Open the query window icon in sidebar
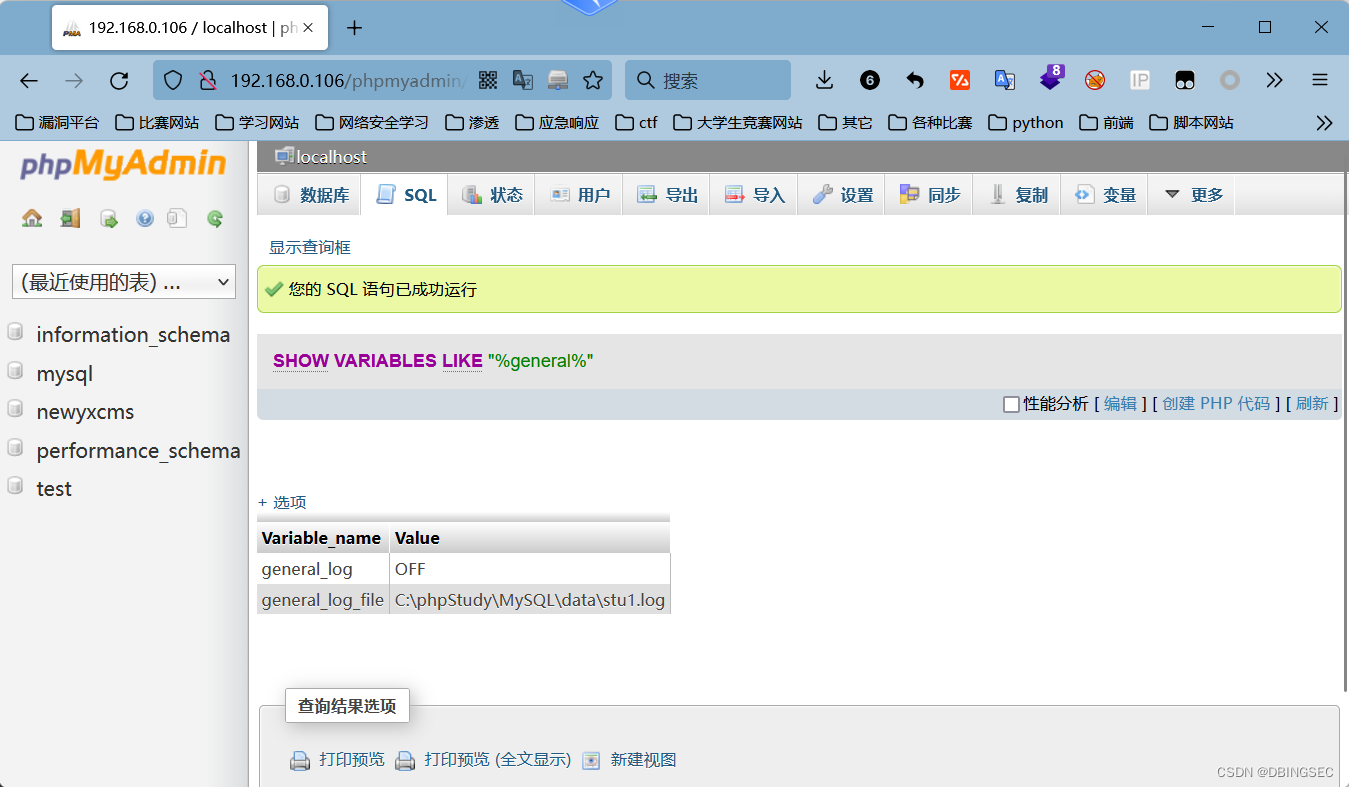Screen dimensions: 1349x787 pos(109,218)
